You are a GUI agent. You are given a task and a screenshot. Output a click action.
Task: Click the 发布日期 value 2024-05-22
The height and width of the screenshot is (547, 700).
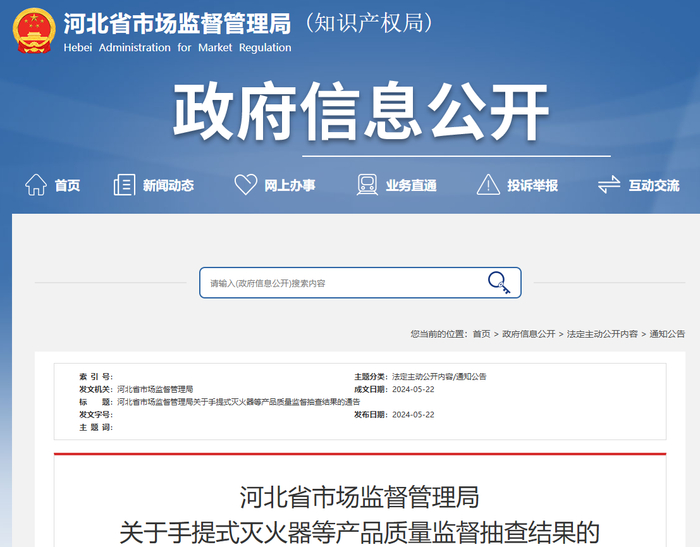coord(413,415)
